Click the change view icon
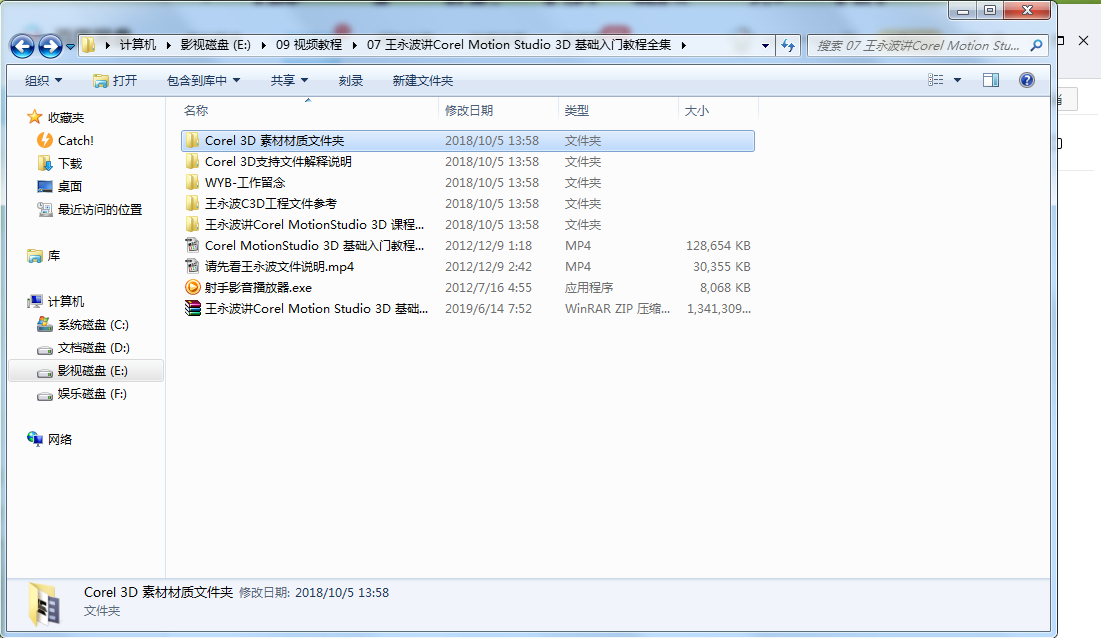 coord(935,80)
